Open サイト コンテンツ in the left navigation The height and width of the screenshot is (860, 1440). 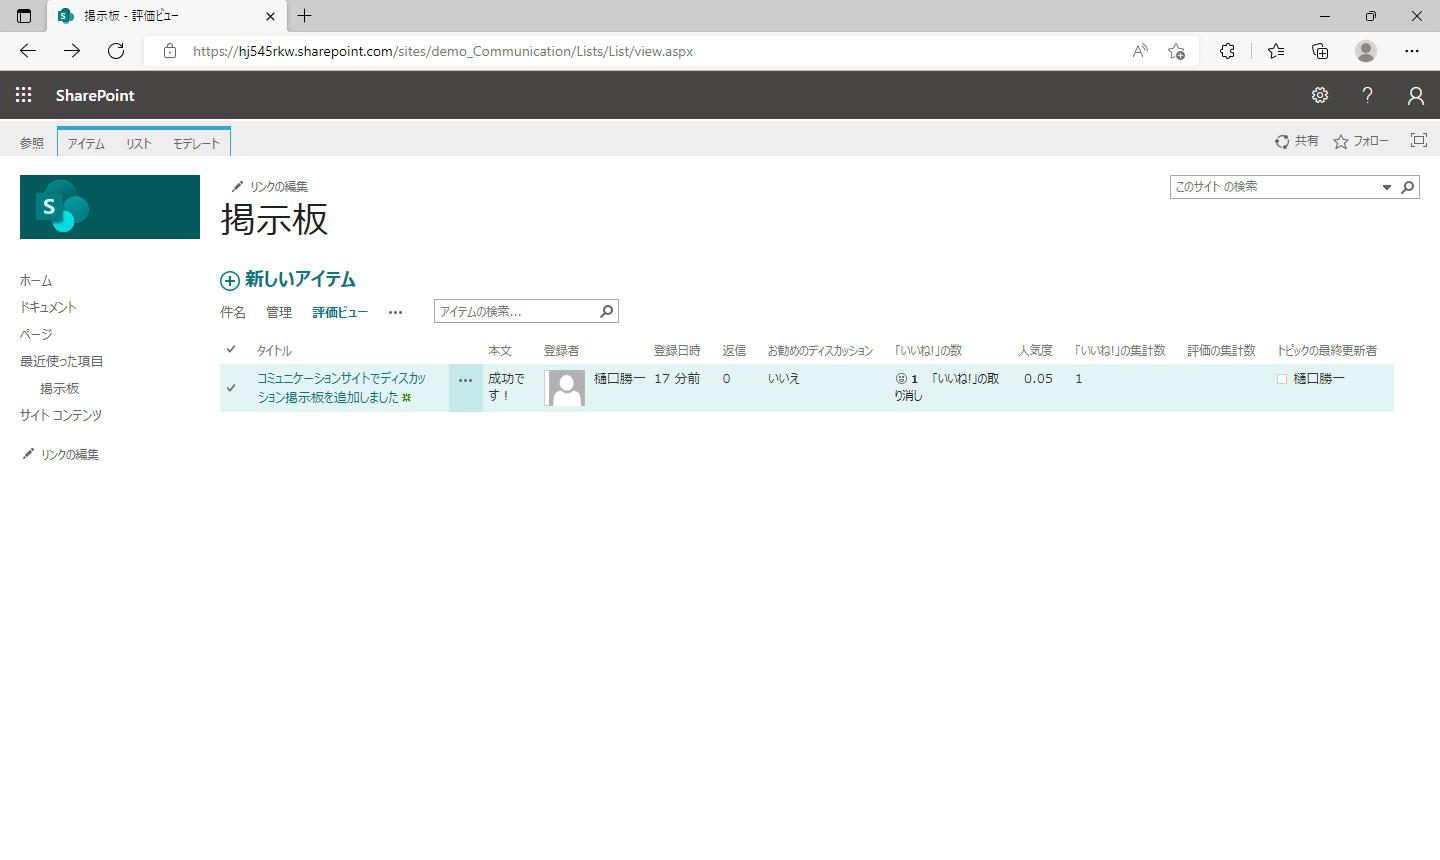pos(61,416)
